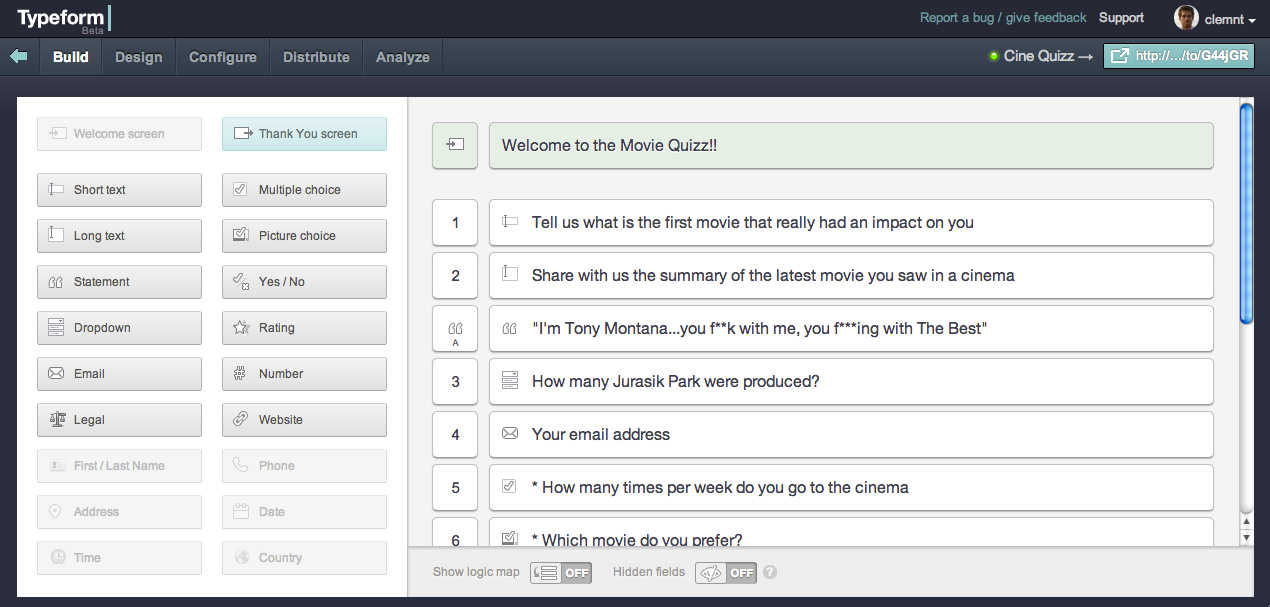The height and width of the screenshot is (607, 1270).
Task: Enable the Show logic map toggle
Action: pos(561,572)
